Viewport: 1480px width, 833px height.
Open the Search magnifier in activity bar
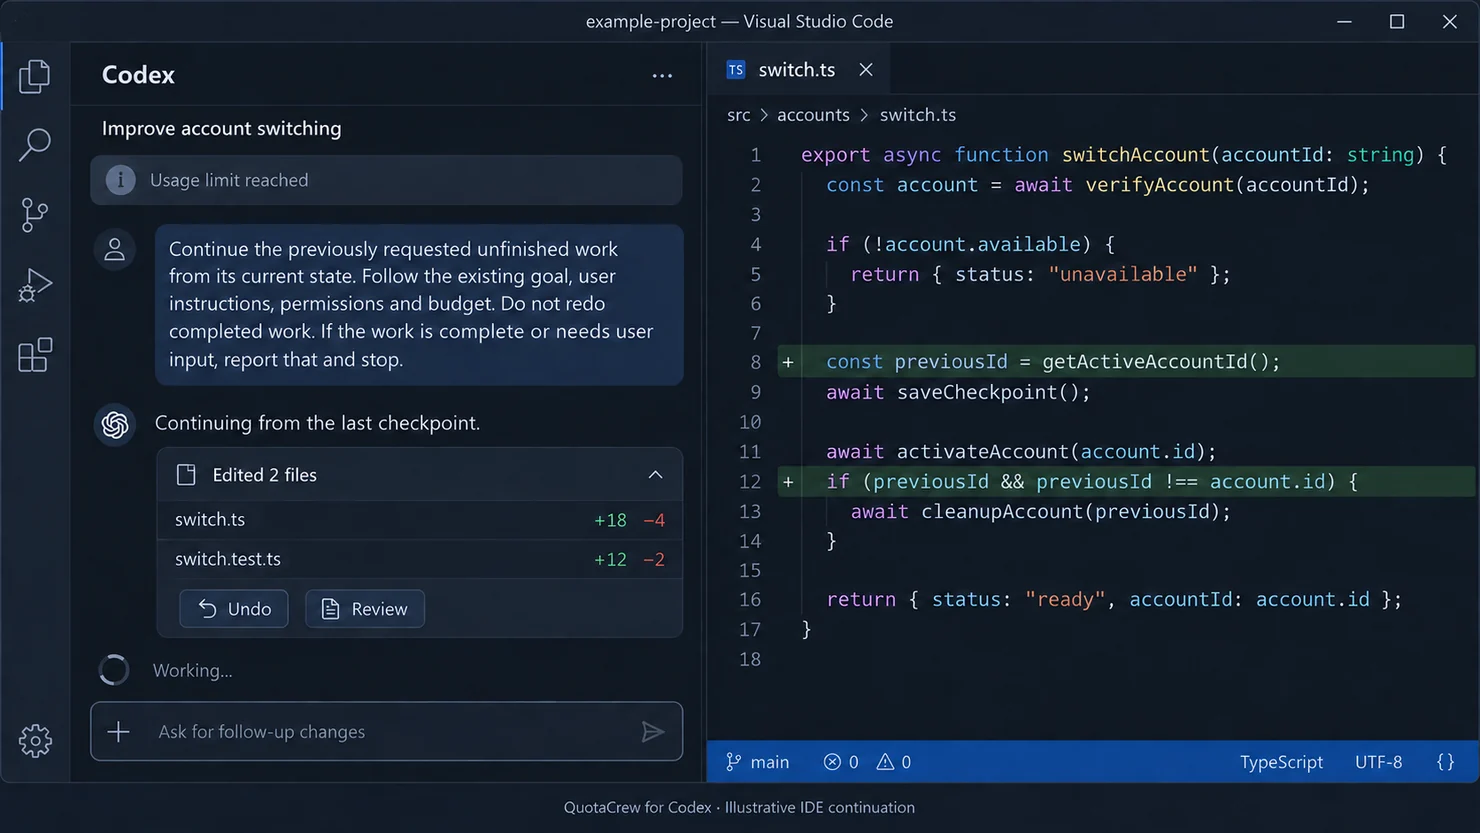[35, 145]
